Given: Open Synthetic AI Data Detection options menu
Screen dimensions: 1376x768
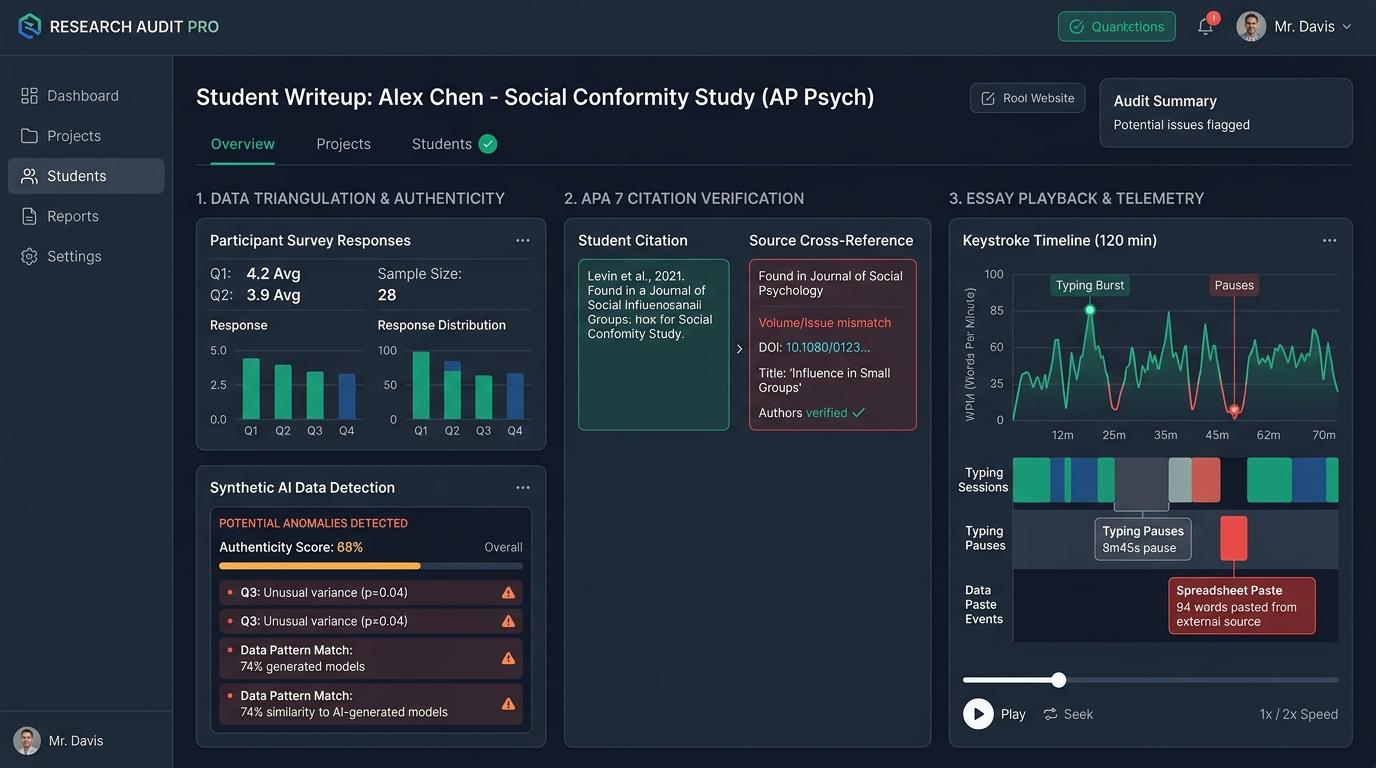Looking at the screenshot, I should coord(523,488).
